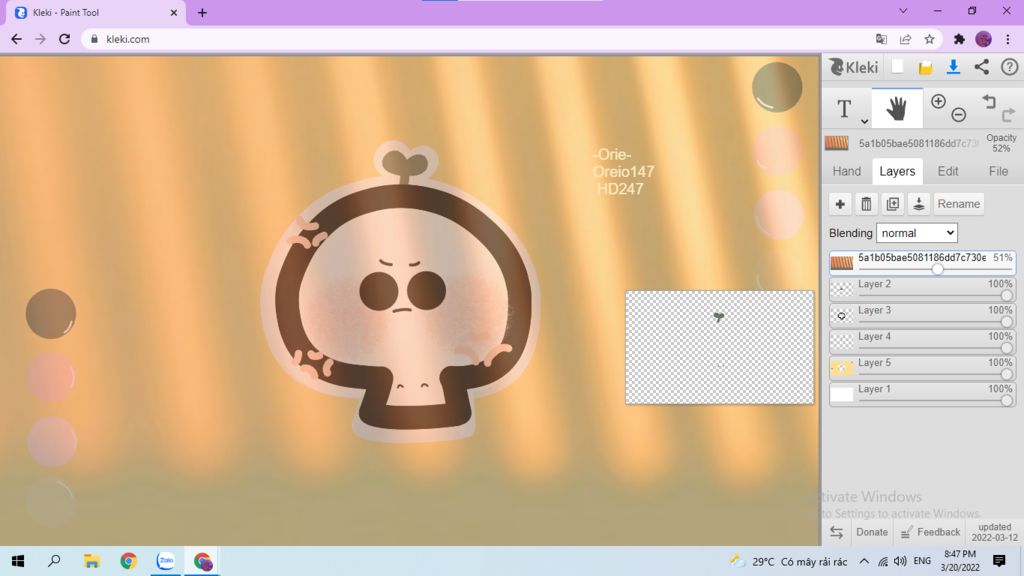This screenshot has width=1024, height=576.
Task: Open the tab search dropdown chevron
Action: pyautogui.click(x=903, y=10)
